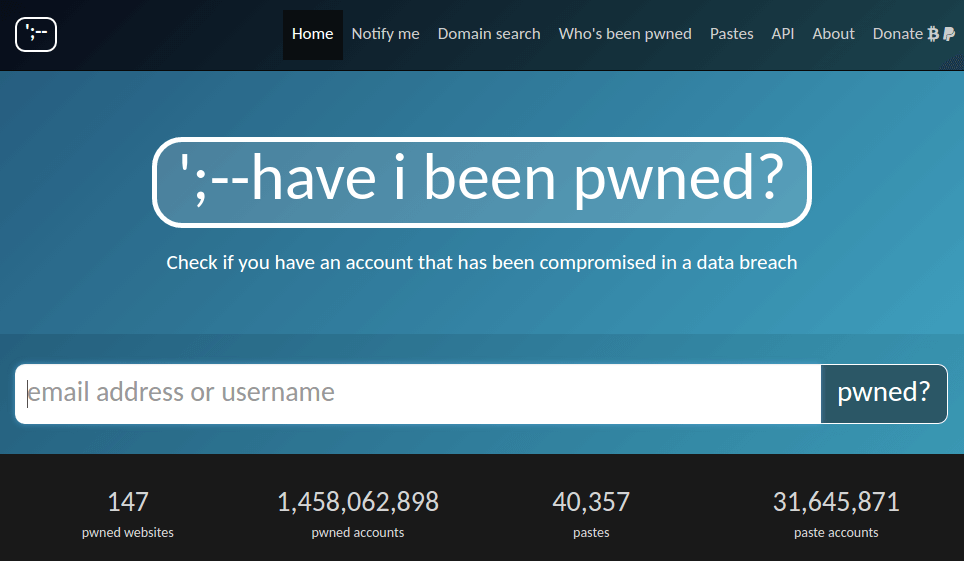964x561 pixels.
Task: Open the API menu item
Action: tap(783, 34)
